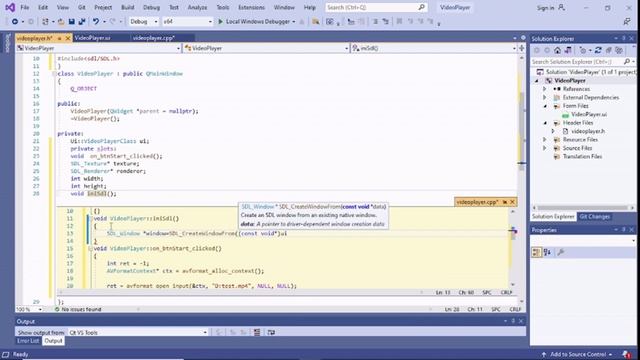Click the Collapse All icon in Solution Explorer
This screenshot has height=360, width=640.
click(x=609, y=51)
